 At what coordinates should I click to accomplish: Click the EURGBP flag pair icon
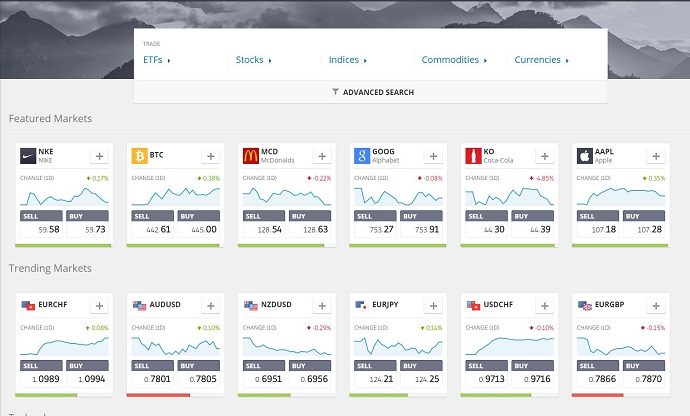click(x=585, y=306)
